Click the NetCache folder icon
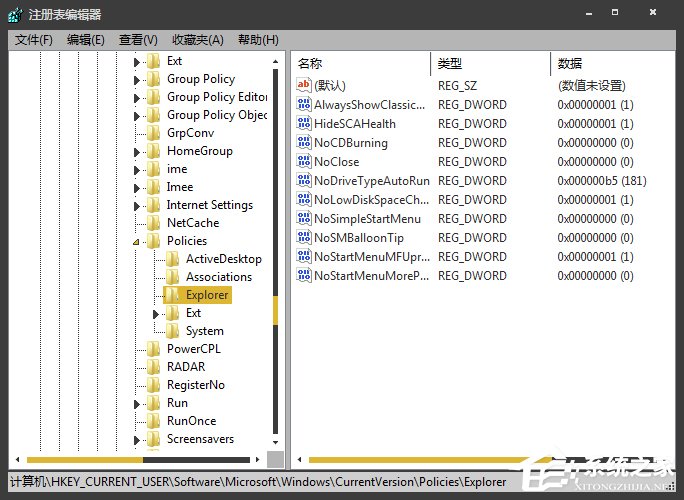Viewport: 684px width, 500px height. click(154, 223)
